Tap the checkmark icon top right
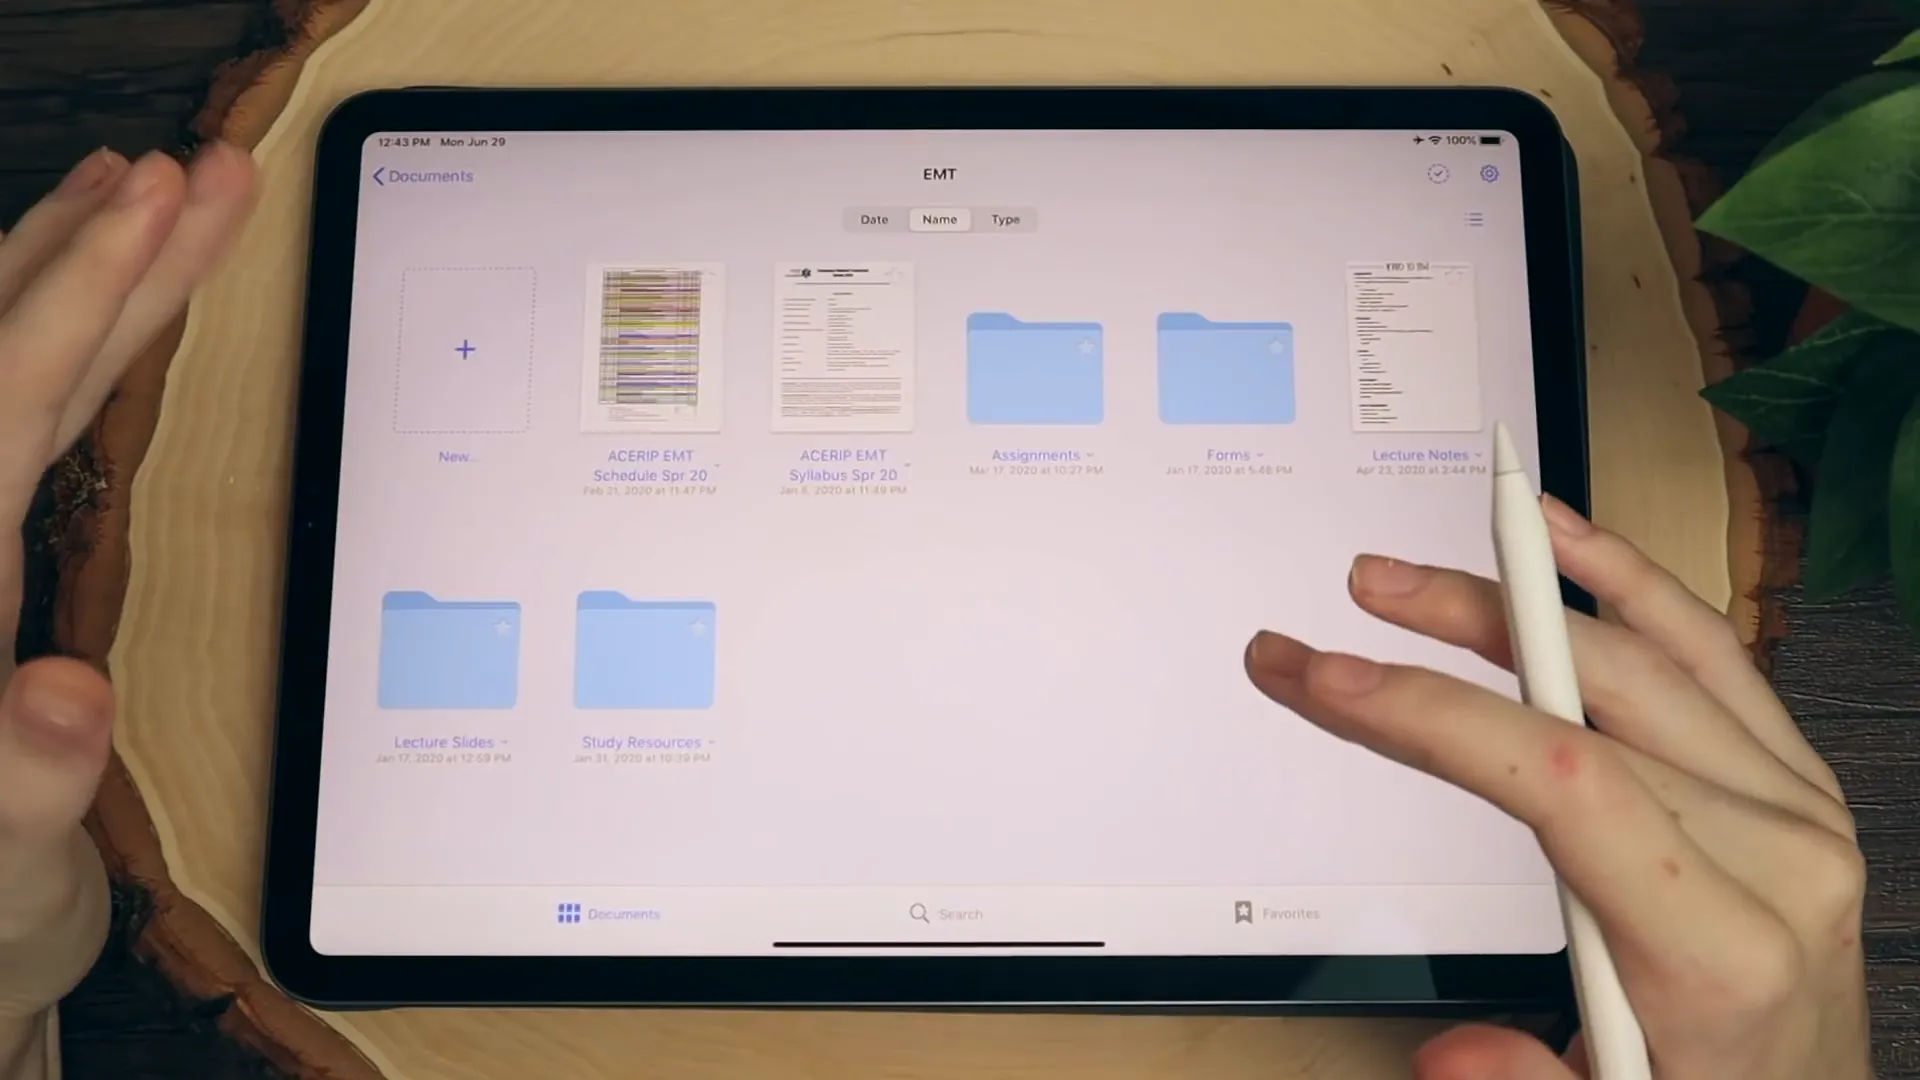 tap(1437, 173)
